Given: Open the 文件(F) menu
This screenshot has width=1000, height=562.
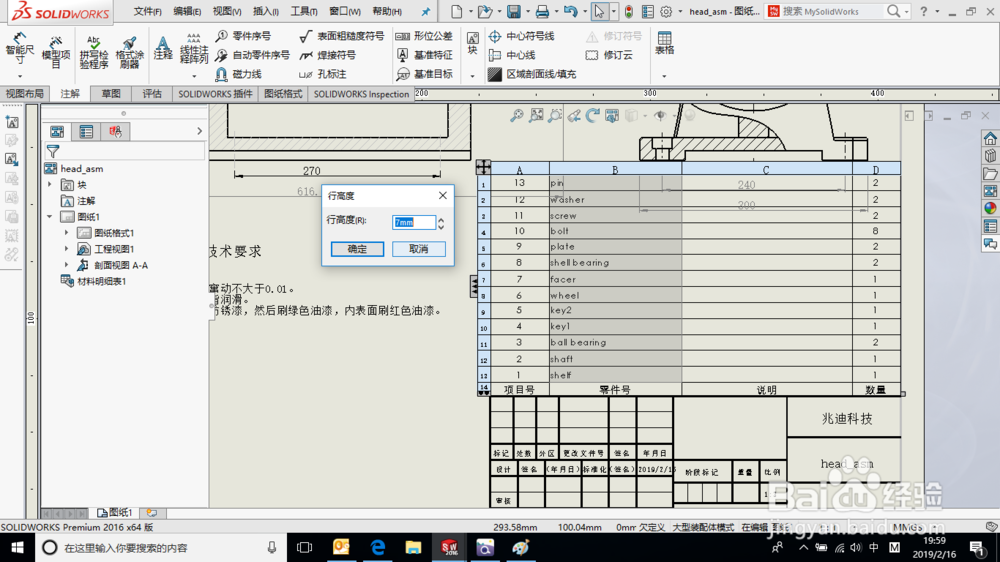Looking at the screenshot, I should (147, 11).
